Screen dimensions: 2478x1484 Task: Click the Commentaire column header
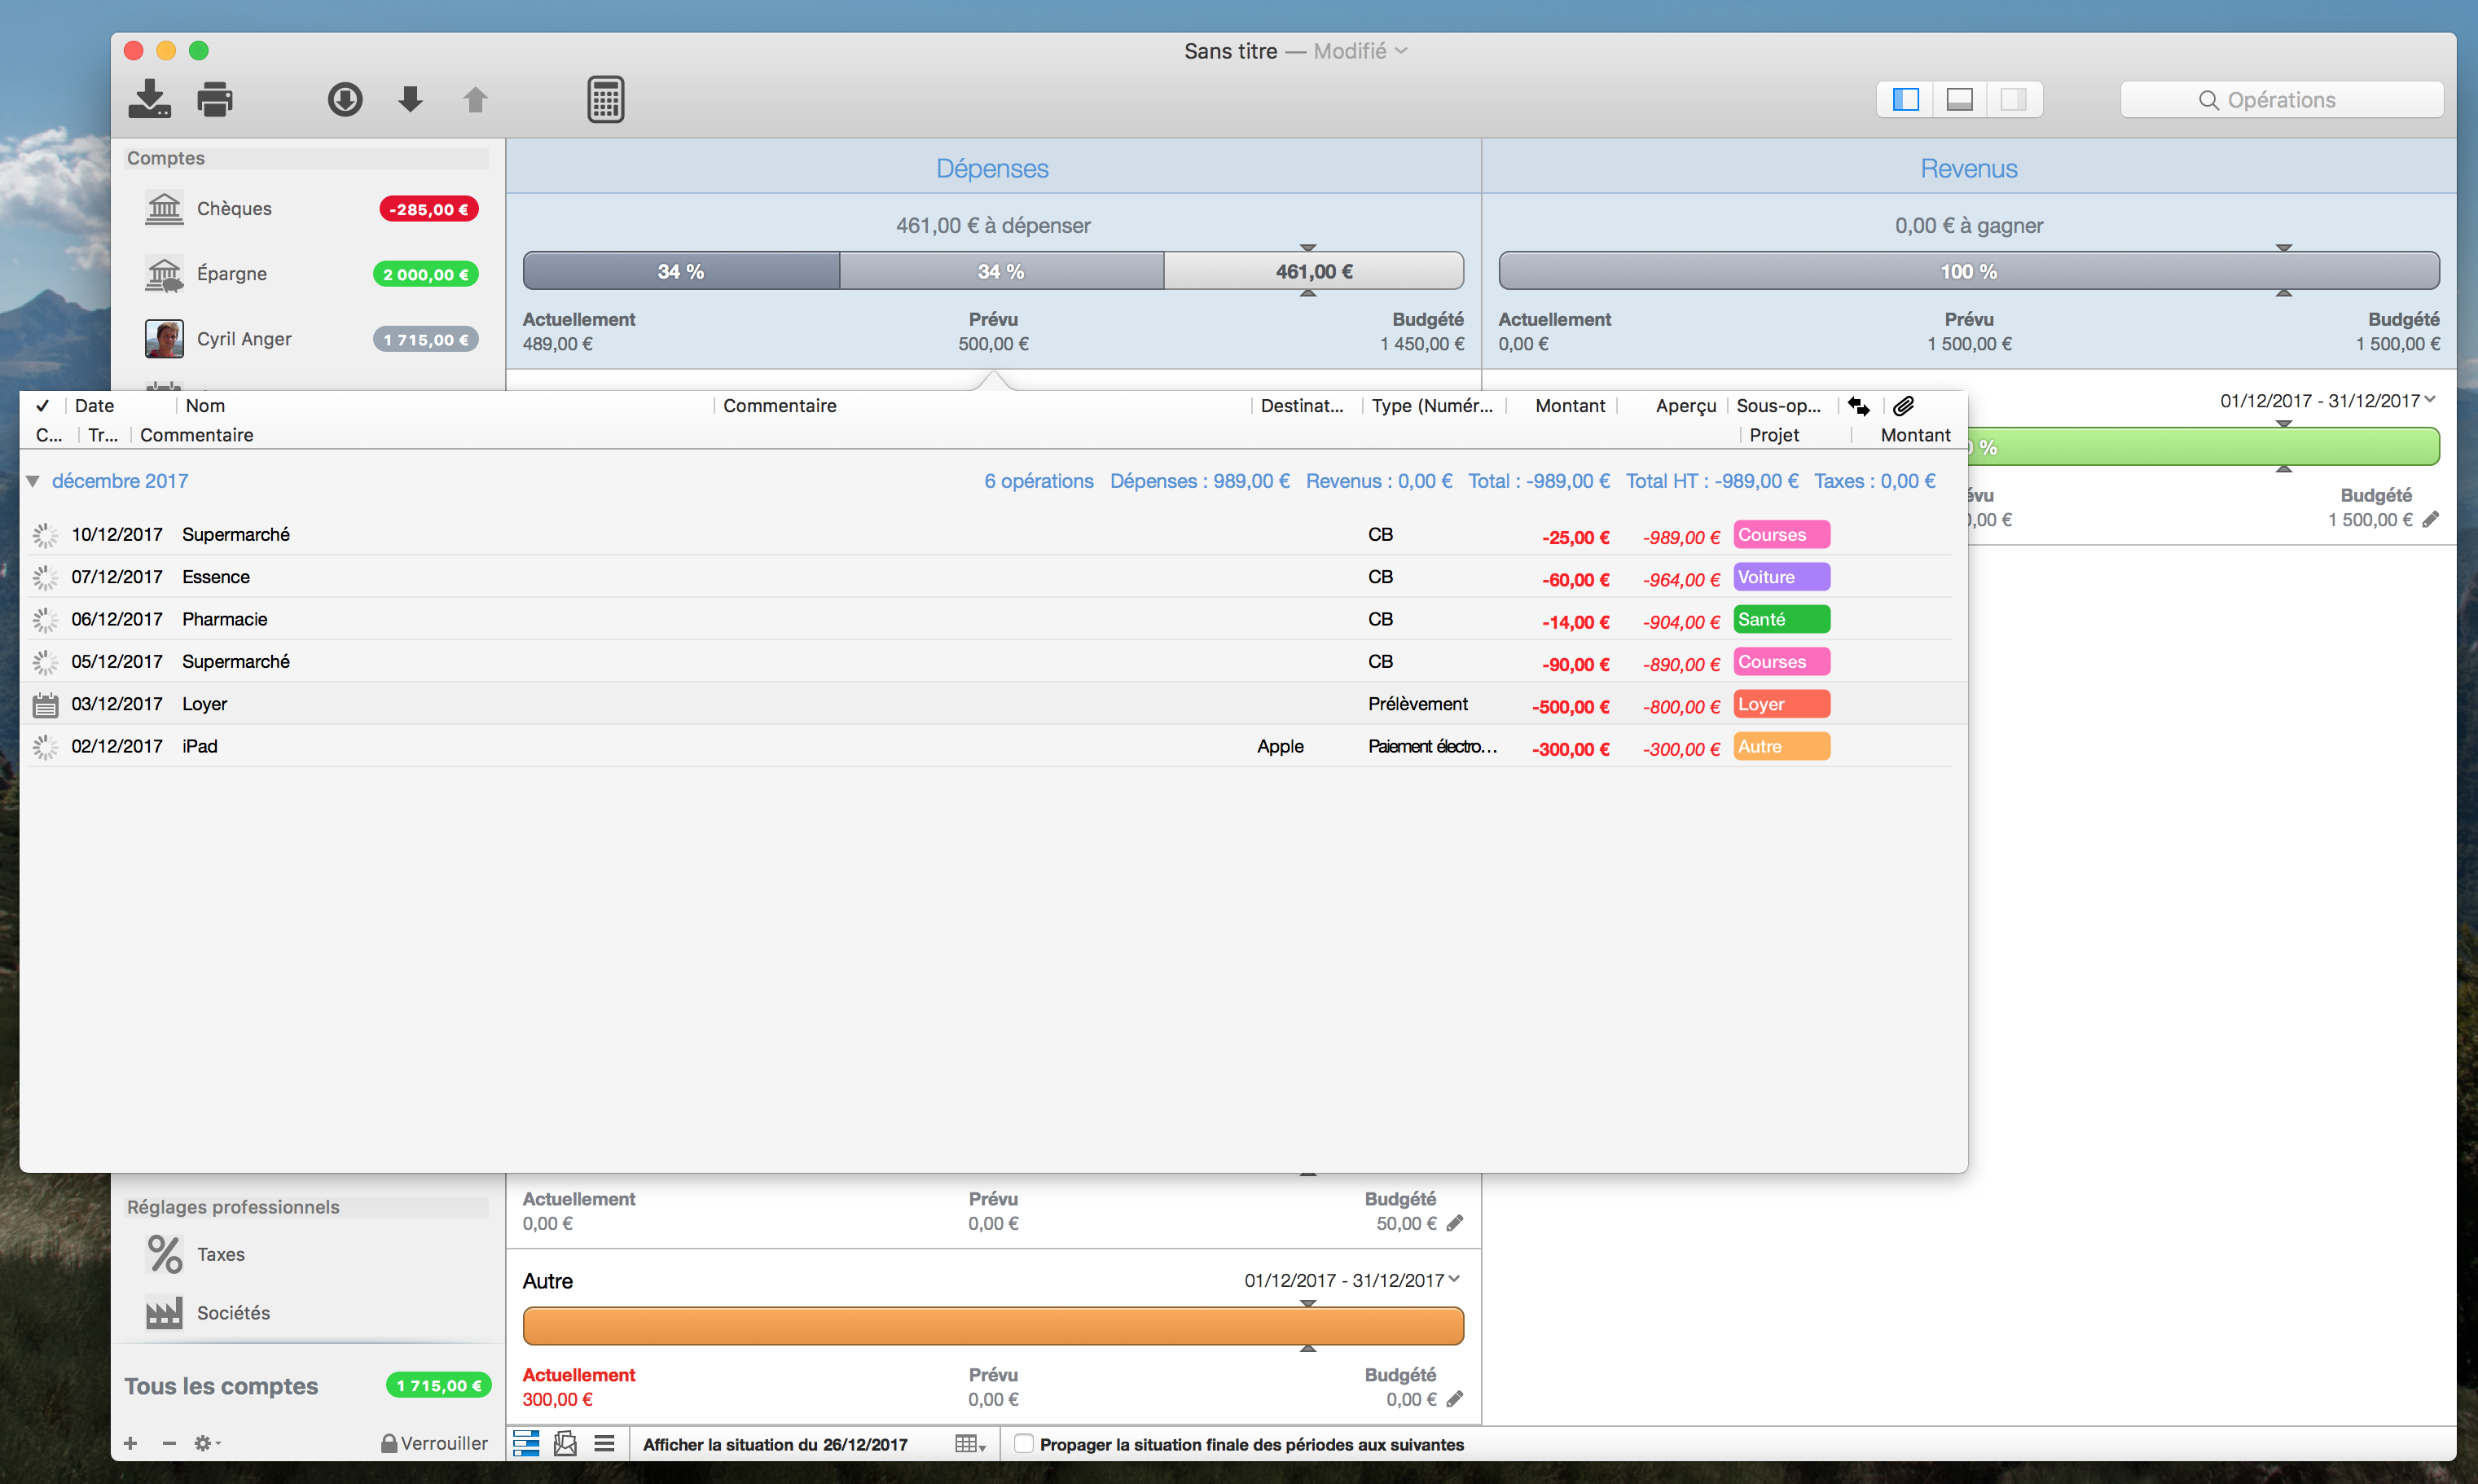pyautogui.click(x=780, y=405)
